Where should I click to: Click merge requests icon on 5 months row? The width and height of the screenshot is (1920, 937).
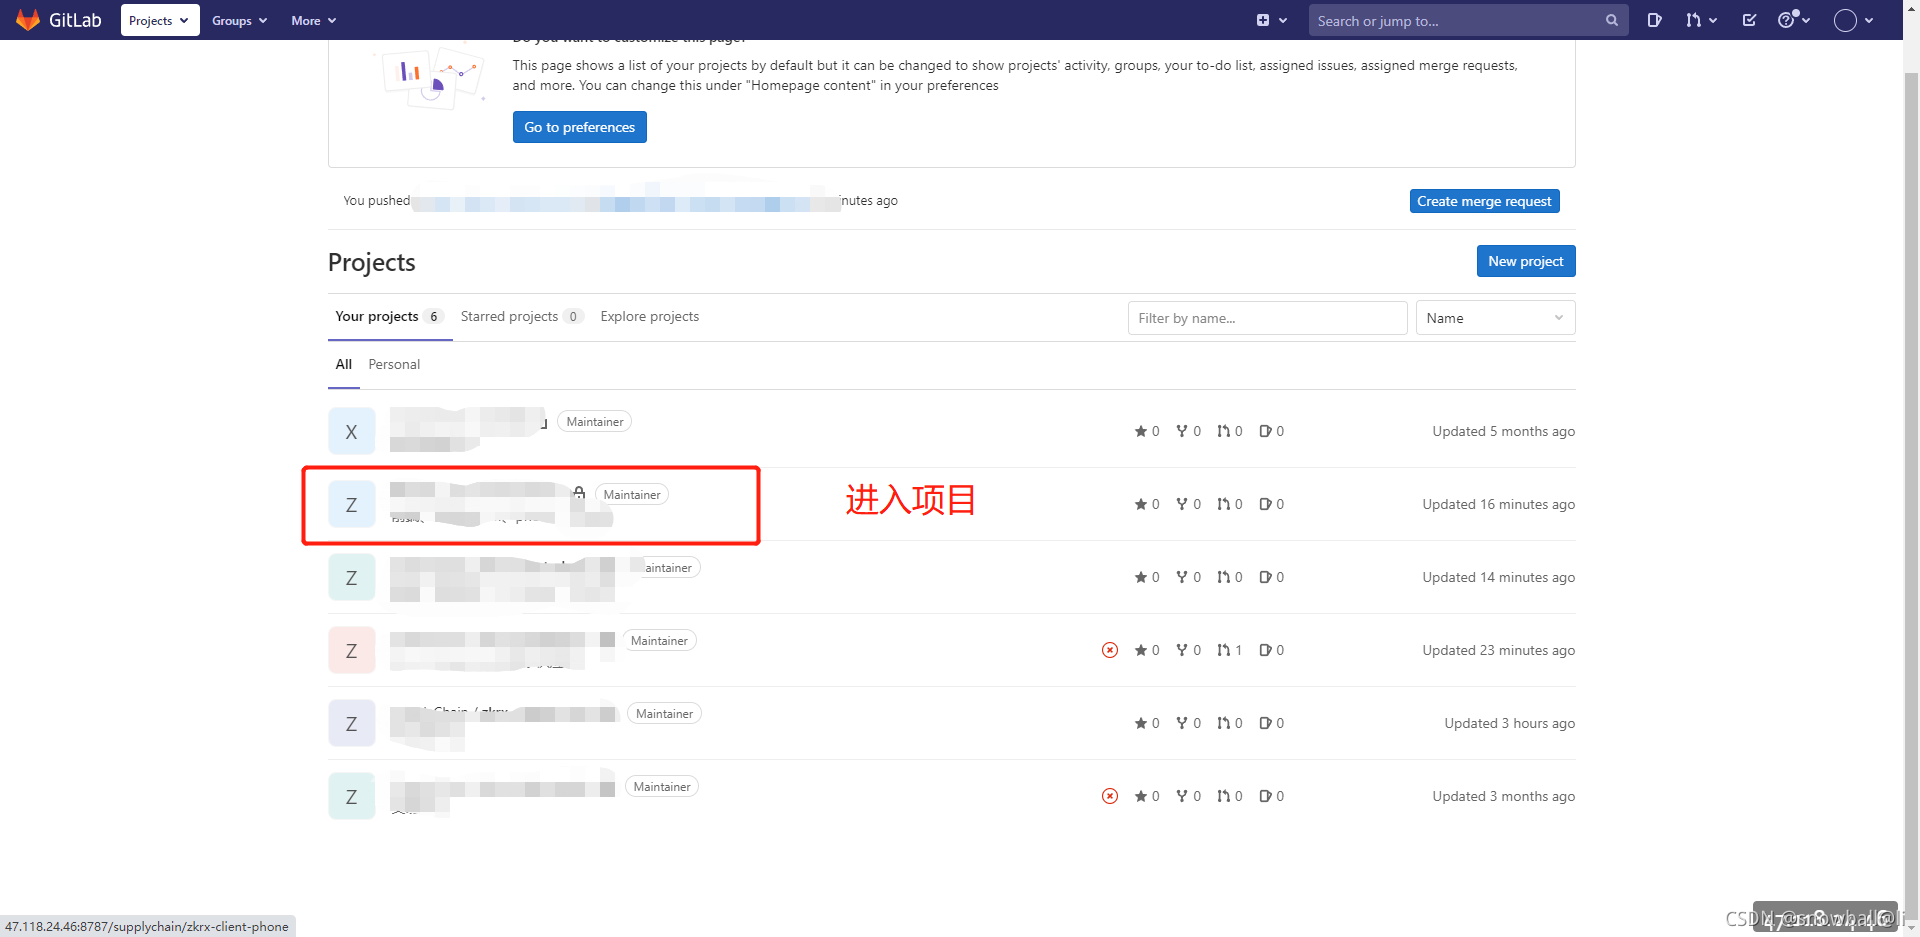click(x=1223, y=431)
